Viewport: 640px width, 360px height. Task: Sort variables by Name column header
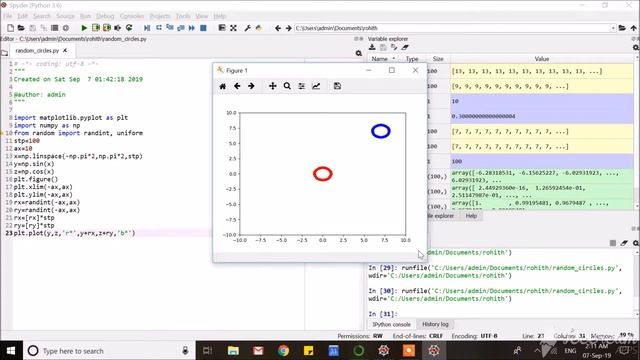point(380,59)
